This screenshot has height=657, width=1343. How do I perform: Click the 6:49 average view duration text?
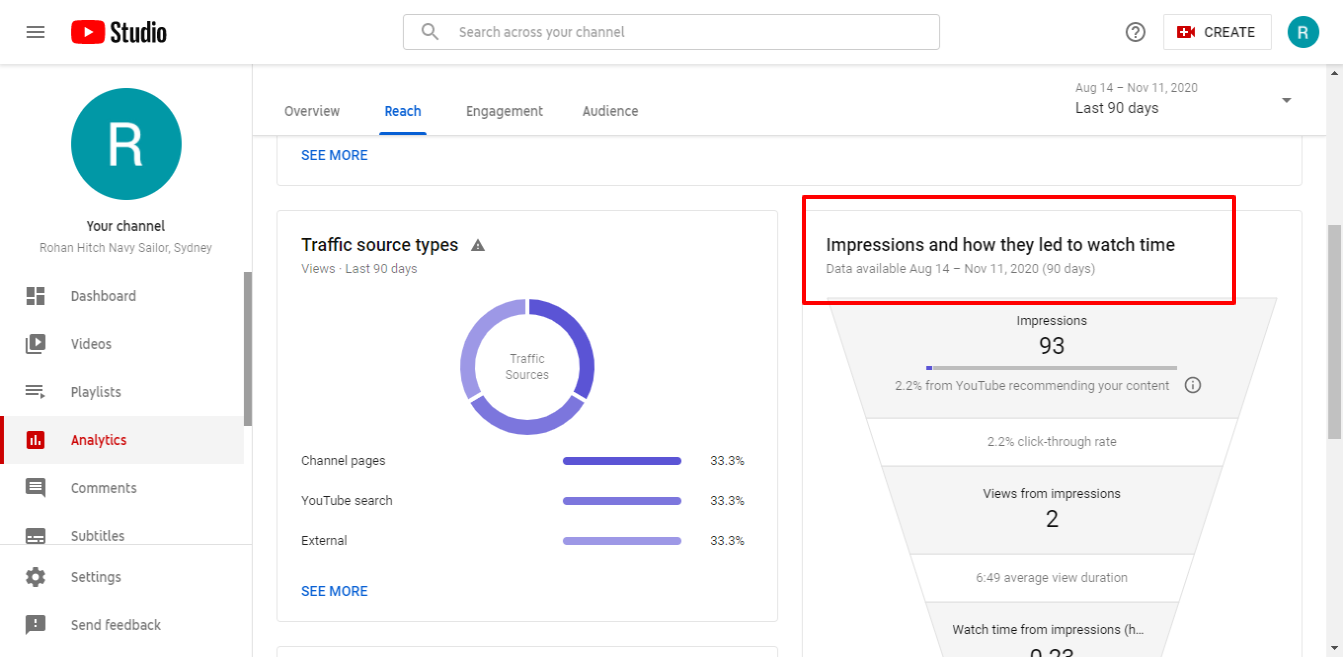(1052, 578)
